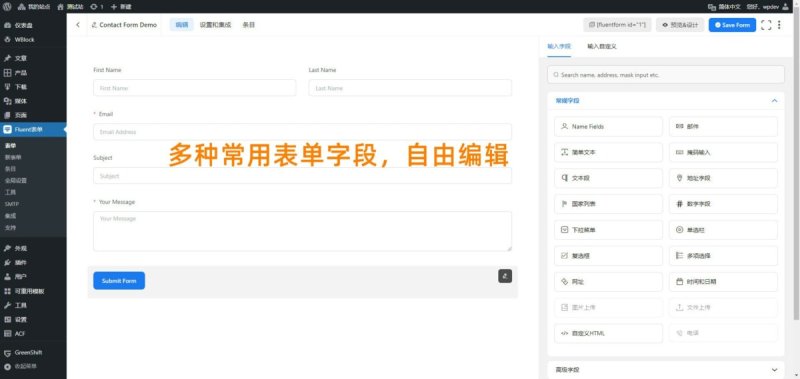This screenshot has width=800, height=379.
Task: Add the 多项选择 multiple choice field
Action: (x=723, y=256)
